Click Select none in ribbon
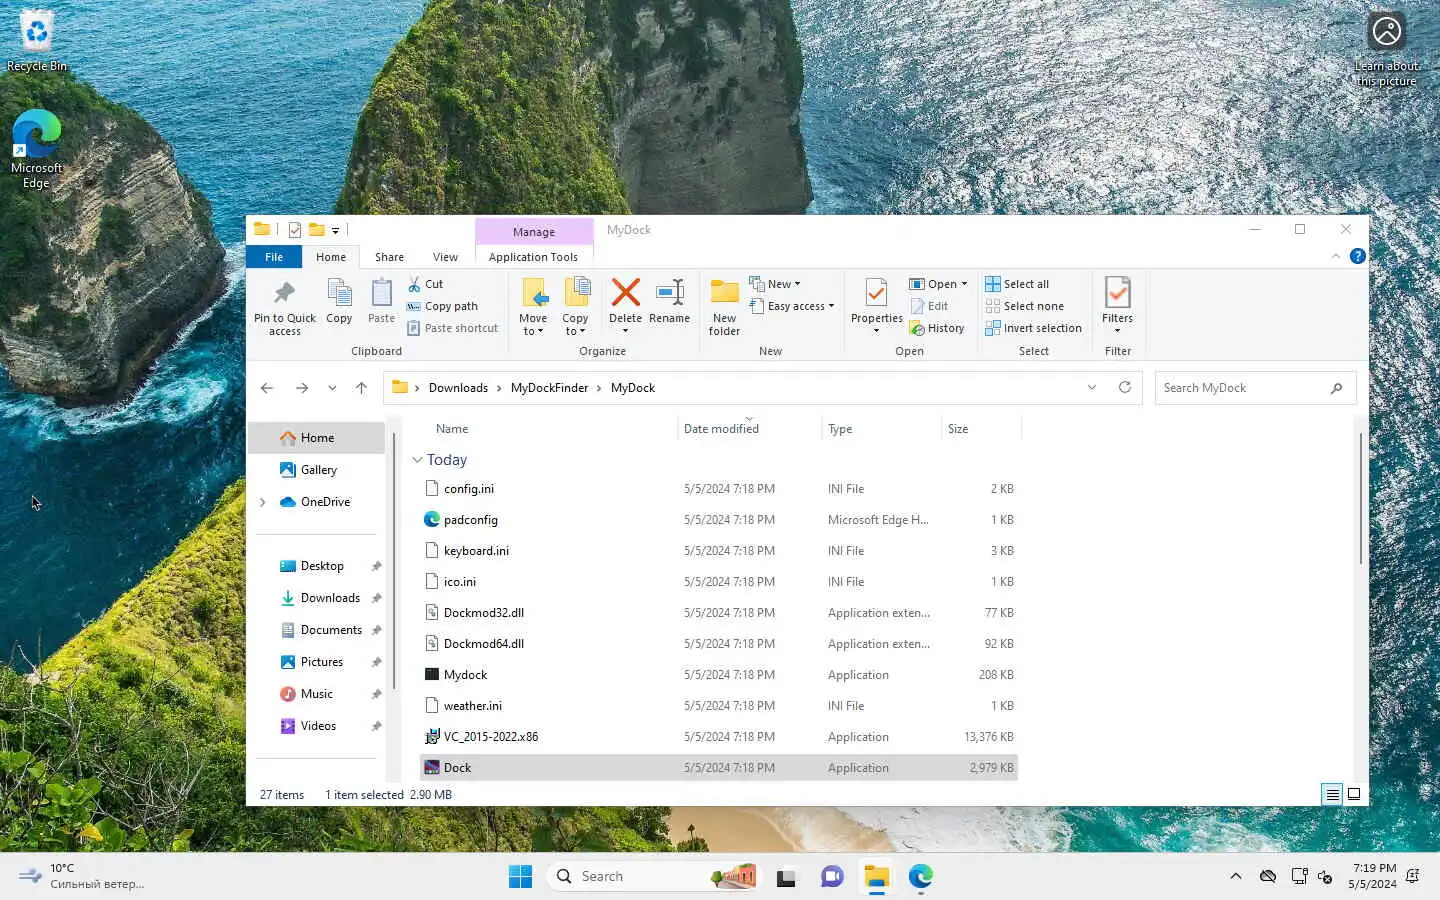This screenshot has width=1440, height=900. [1024, 306]
